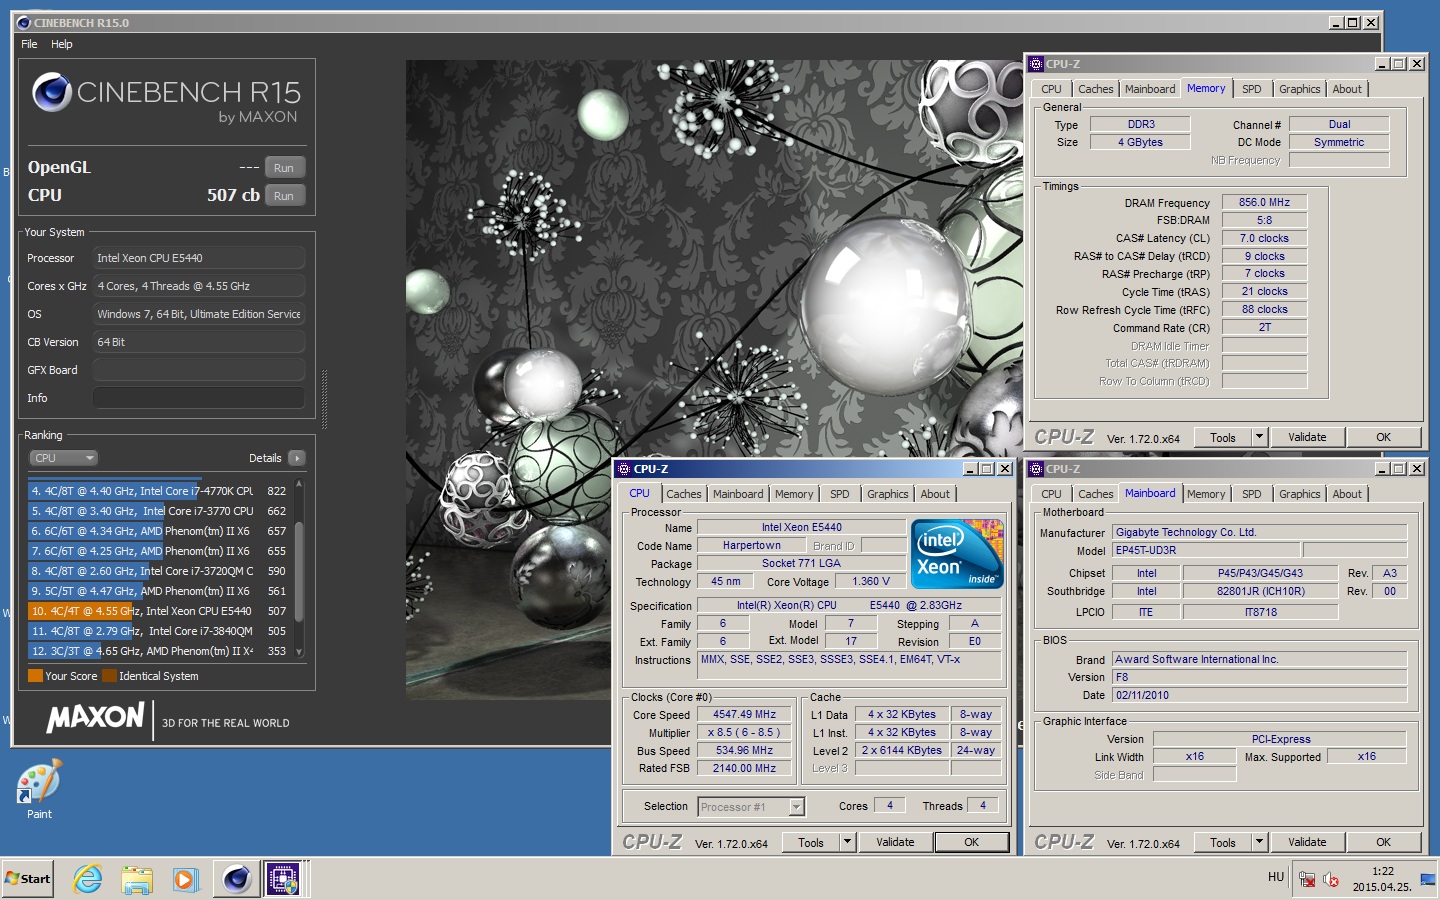Click Tools button in Mainboard window
The image size is (1440, 900).
[1223, 842]
